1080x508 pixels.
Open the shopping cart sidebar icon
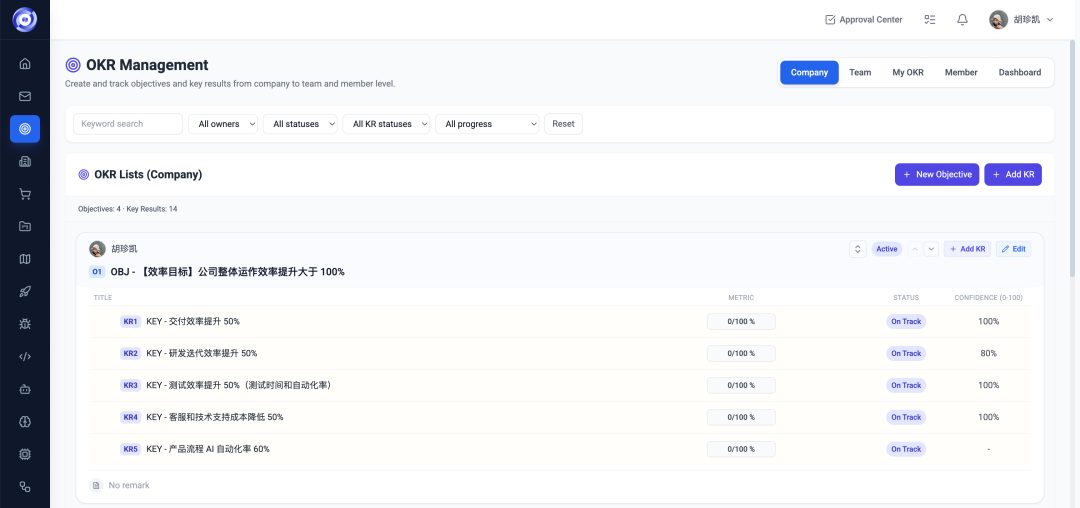(25, 194)
